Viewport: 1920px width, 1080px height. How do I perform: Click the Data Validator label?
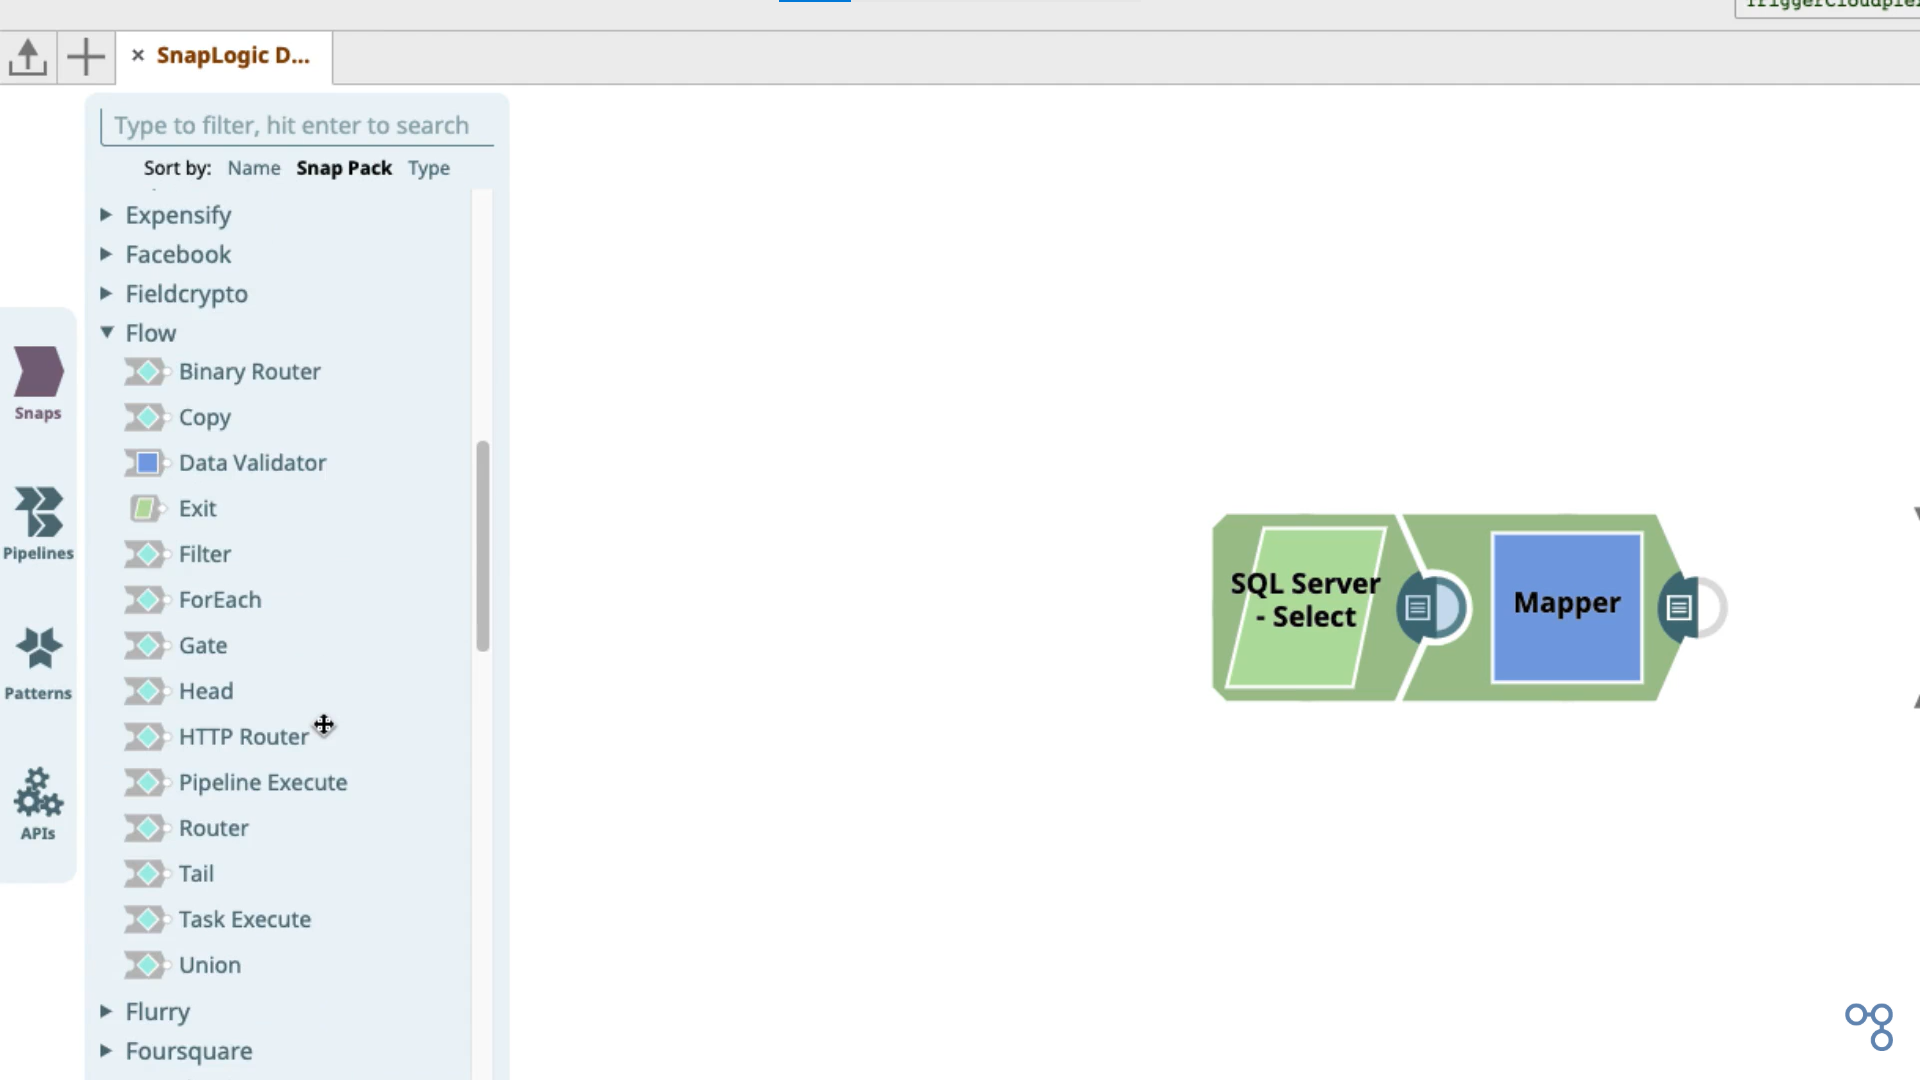[253, 463]
